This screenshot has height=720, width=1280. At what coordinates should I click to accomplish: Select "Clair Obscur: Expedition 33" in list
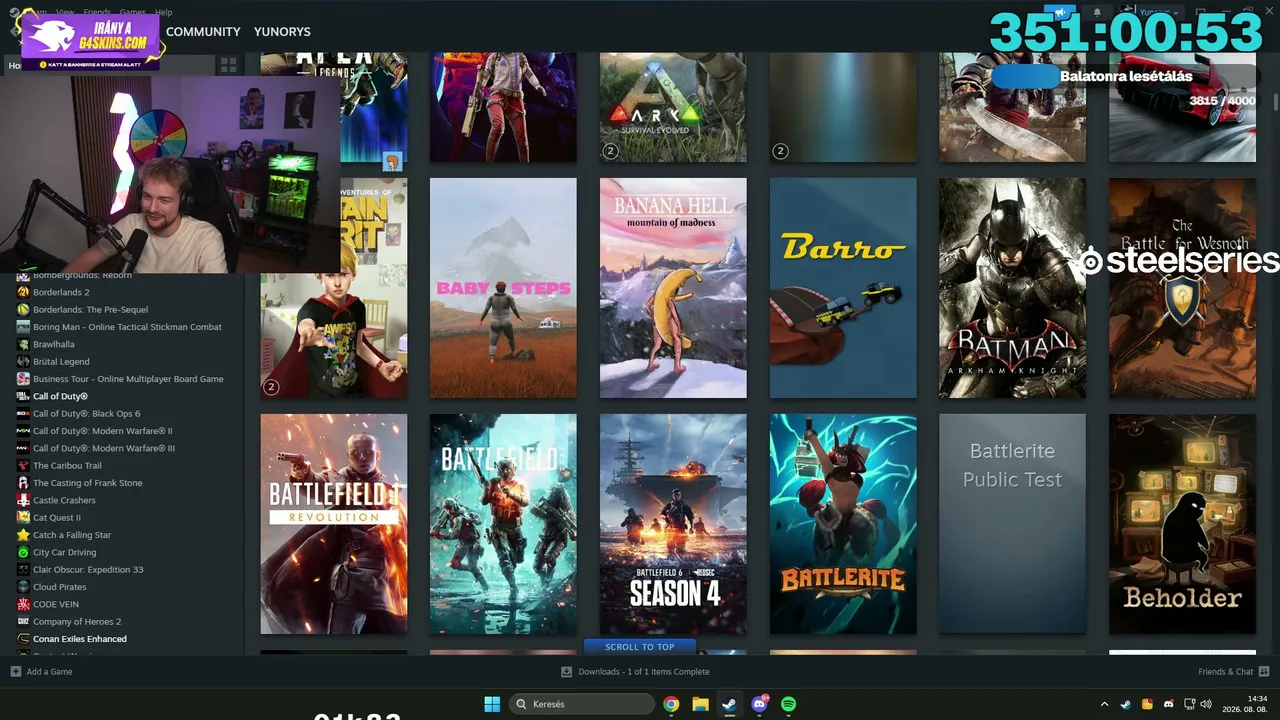[x=88, y=569]
